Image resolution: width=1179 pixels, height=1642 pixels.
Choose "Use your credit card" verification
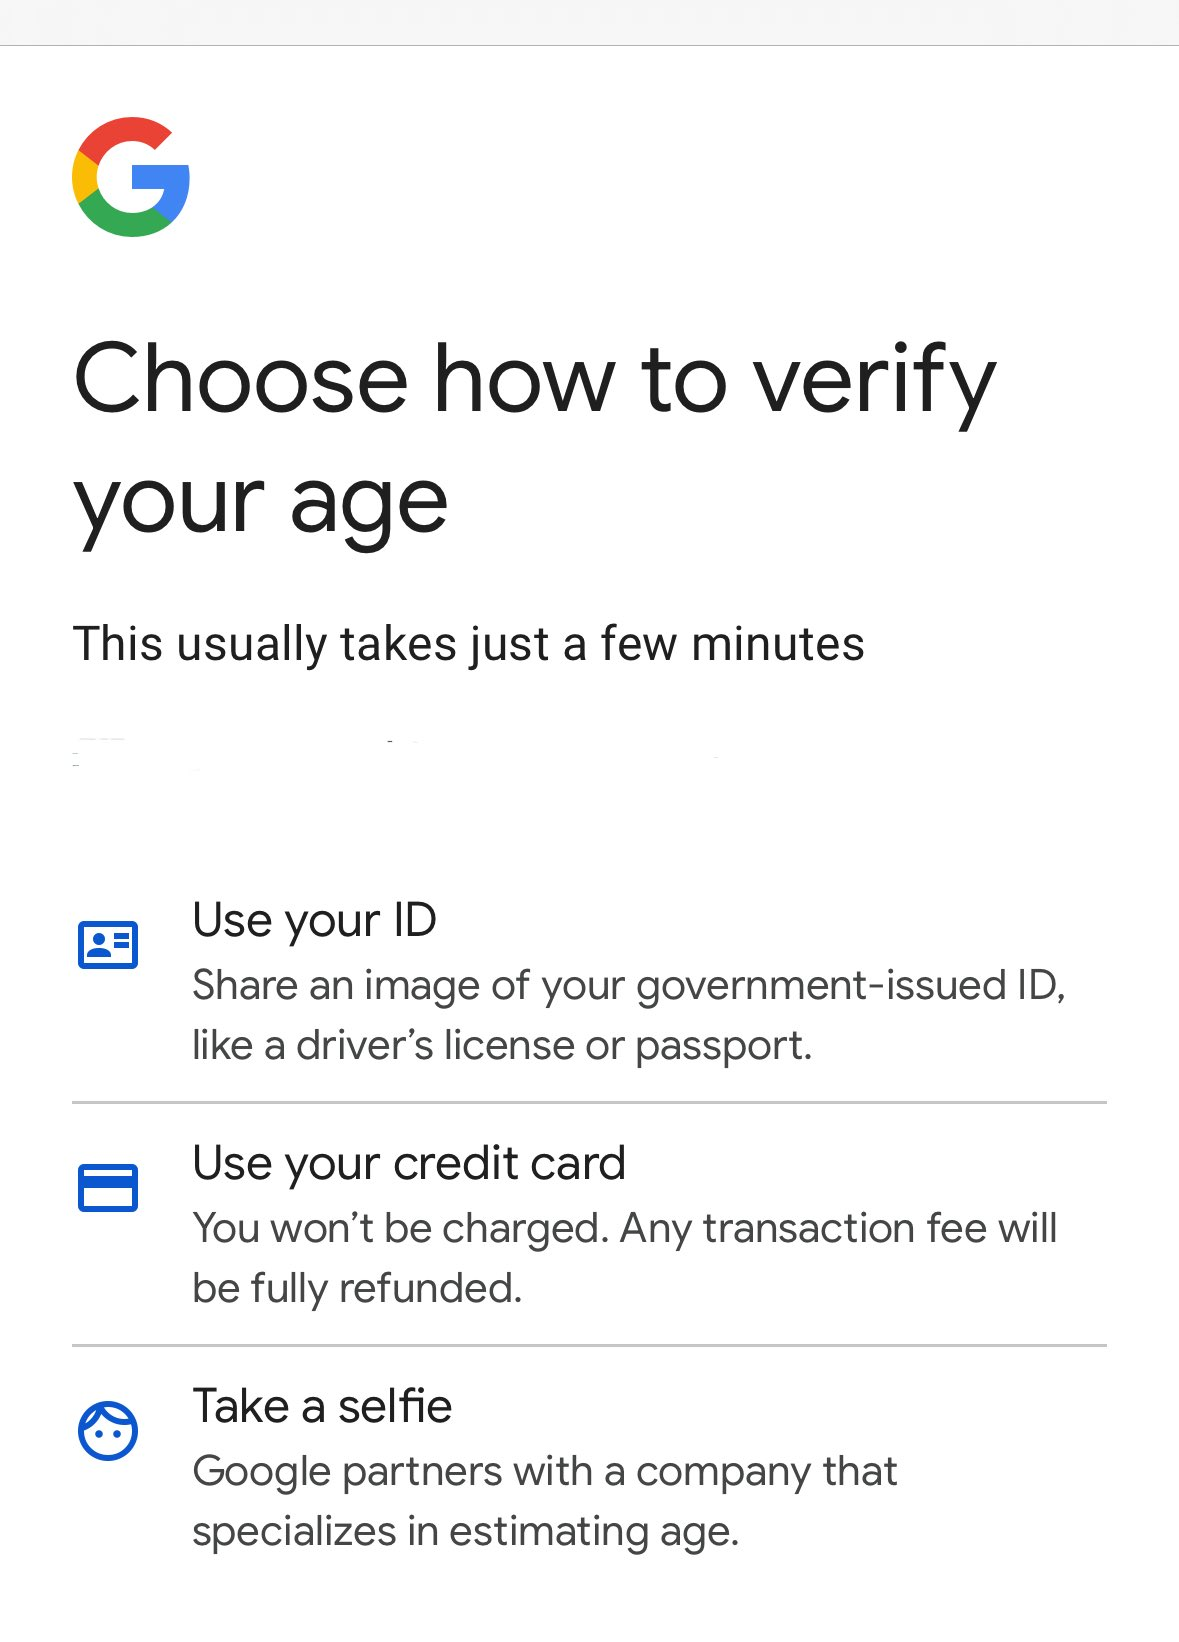pos(409,1163)
